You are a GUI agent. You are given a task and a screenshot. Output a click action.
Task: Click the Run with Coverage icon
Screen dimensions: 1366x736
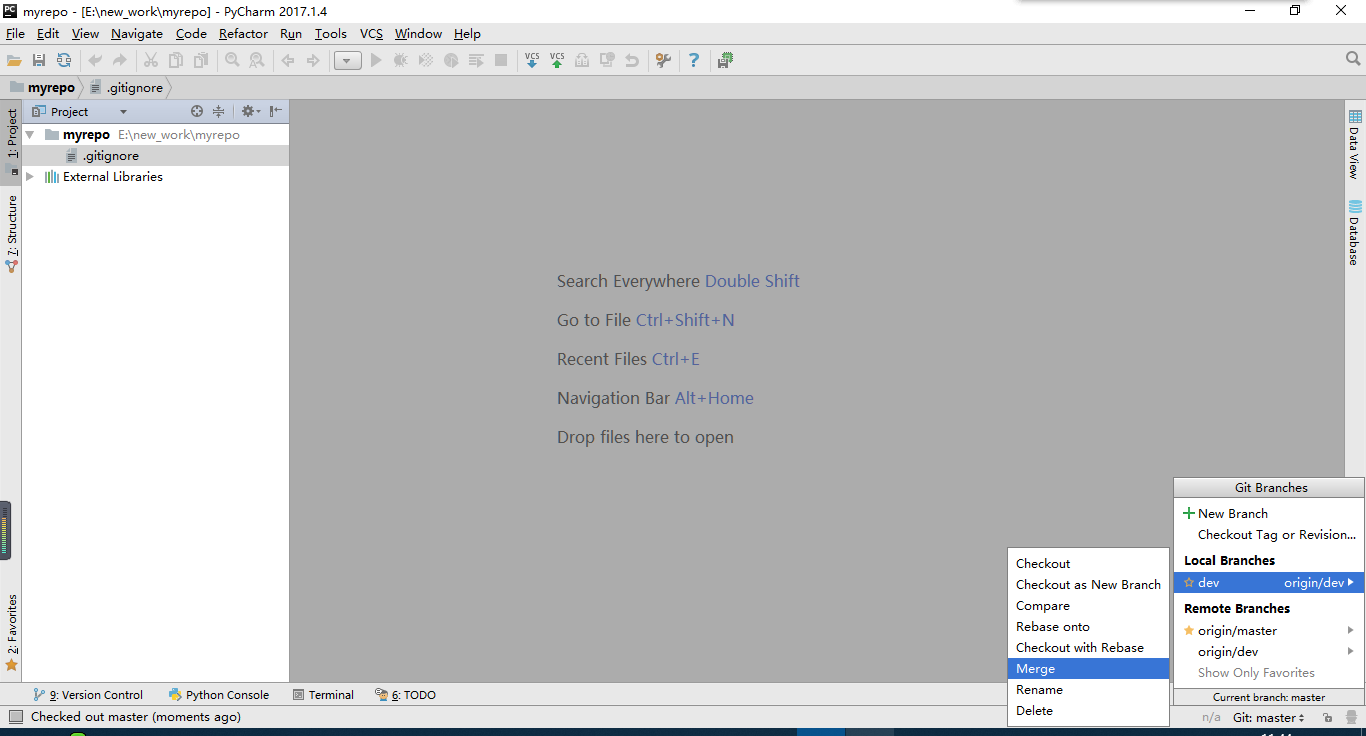pyautogui.click(x=426, y=61)
